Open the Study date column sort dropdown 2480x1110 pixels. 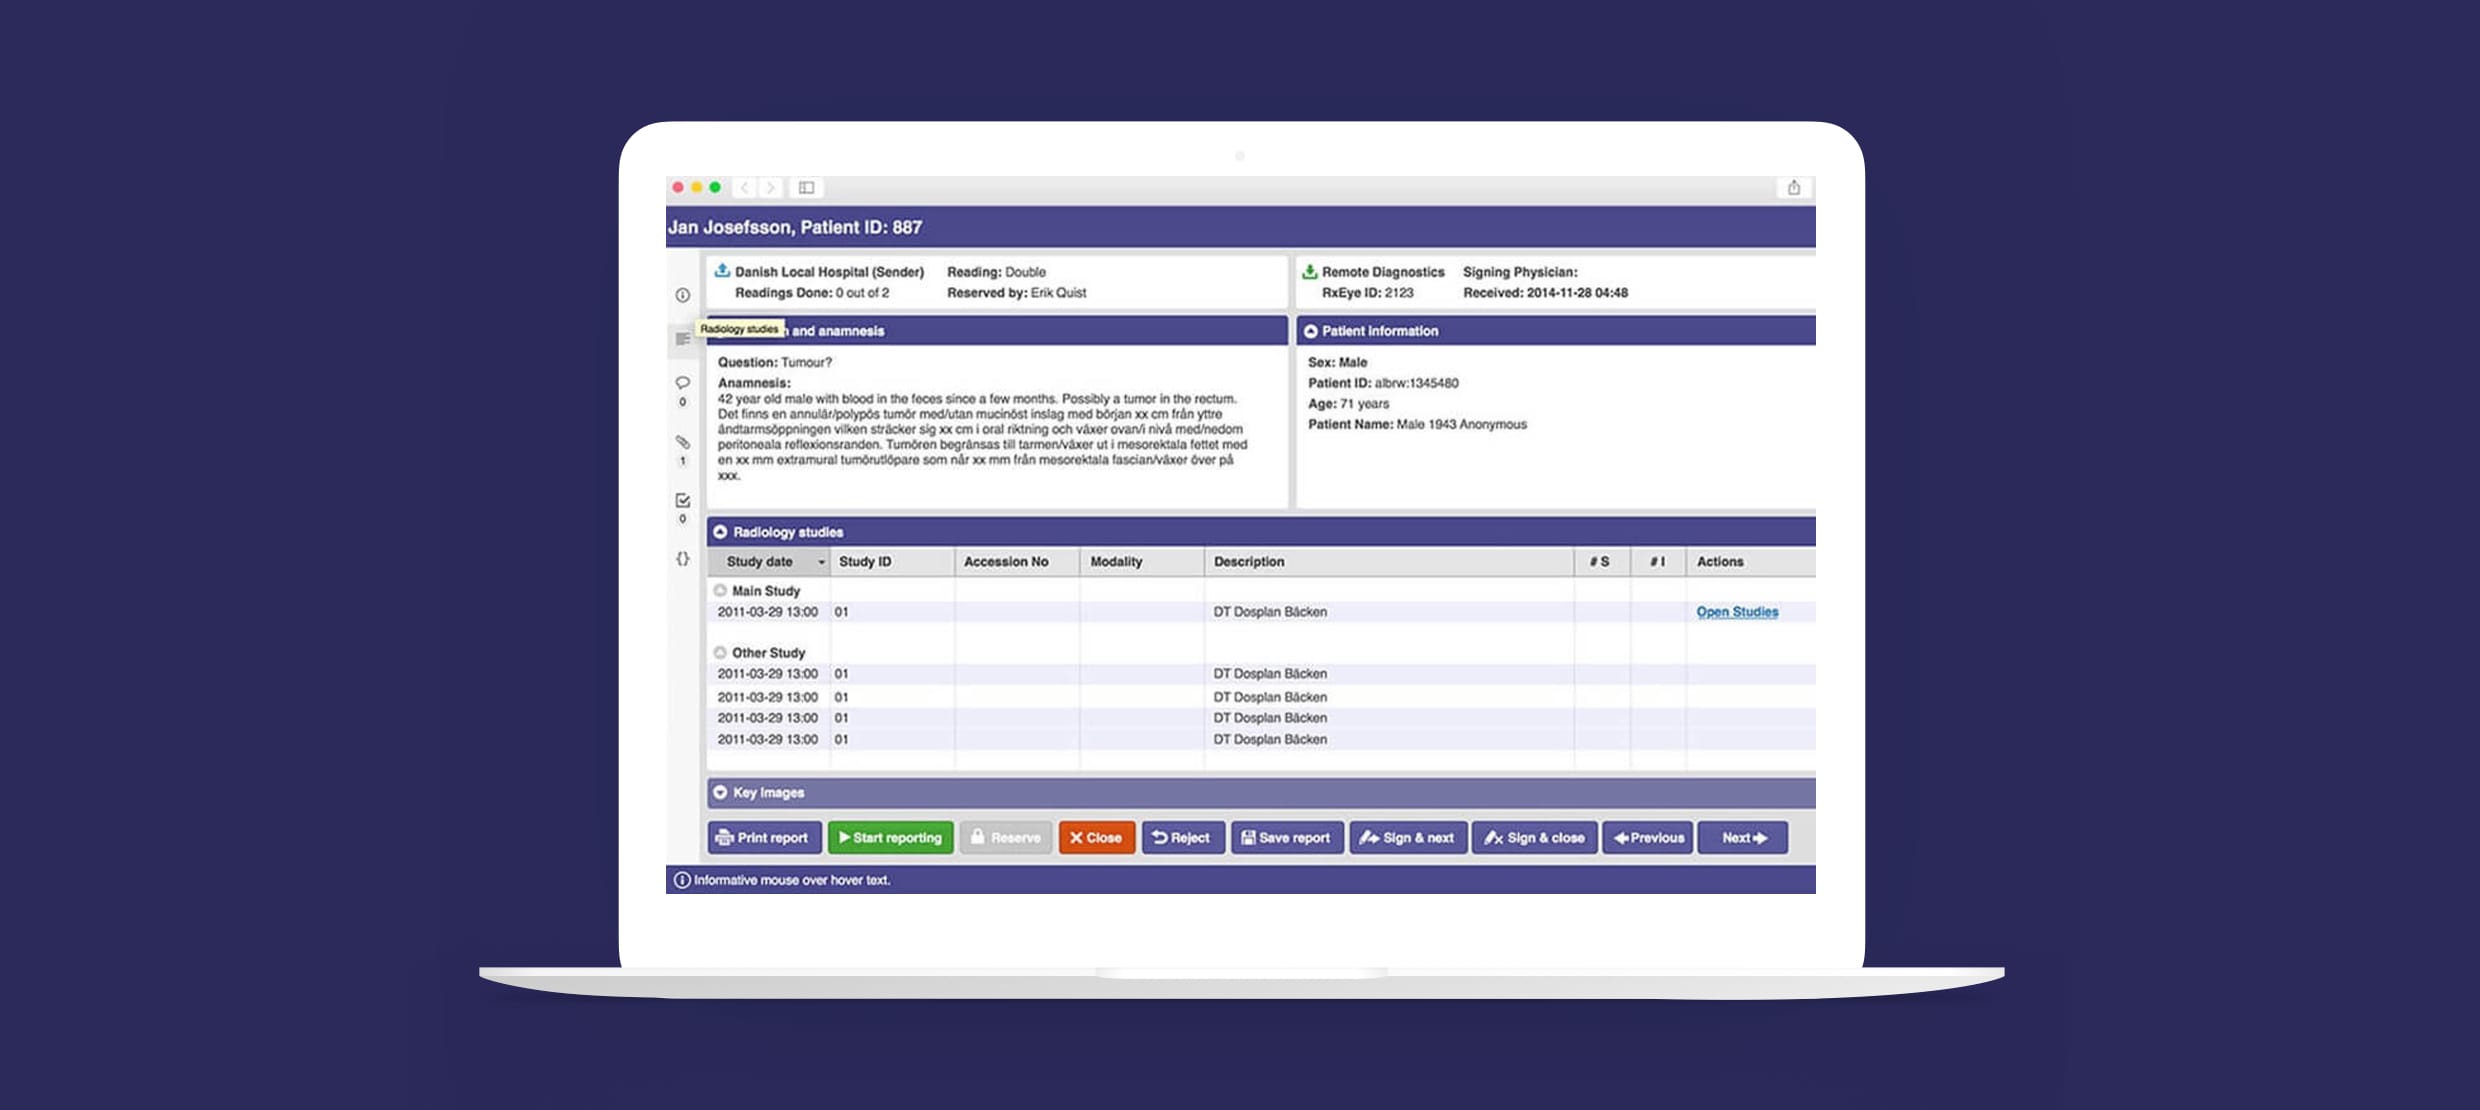tap(821, 562)
